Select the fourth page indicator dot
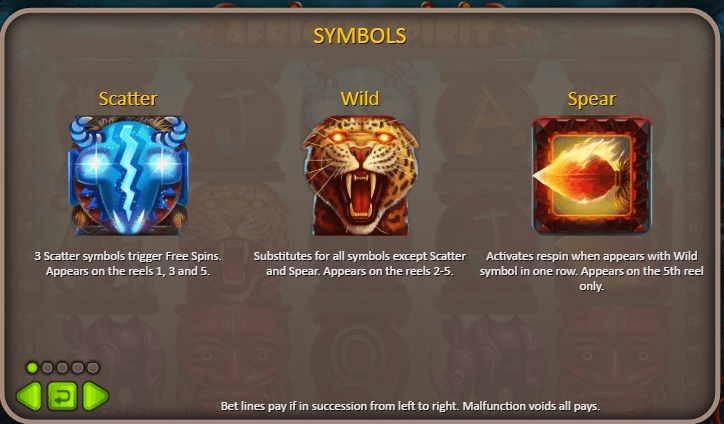724x424 pixels. (78, 368)
